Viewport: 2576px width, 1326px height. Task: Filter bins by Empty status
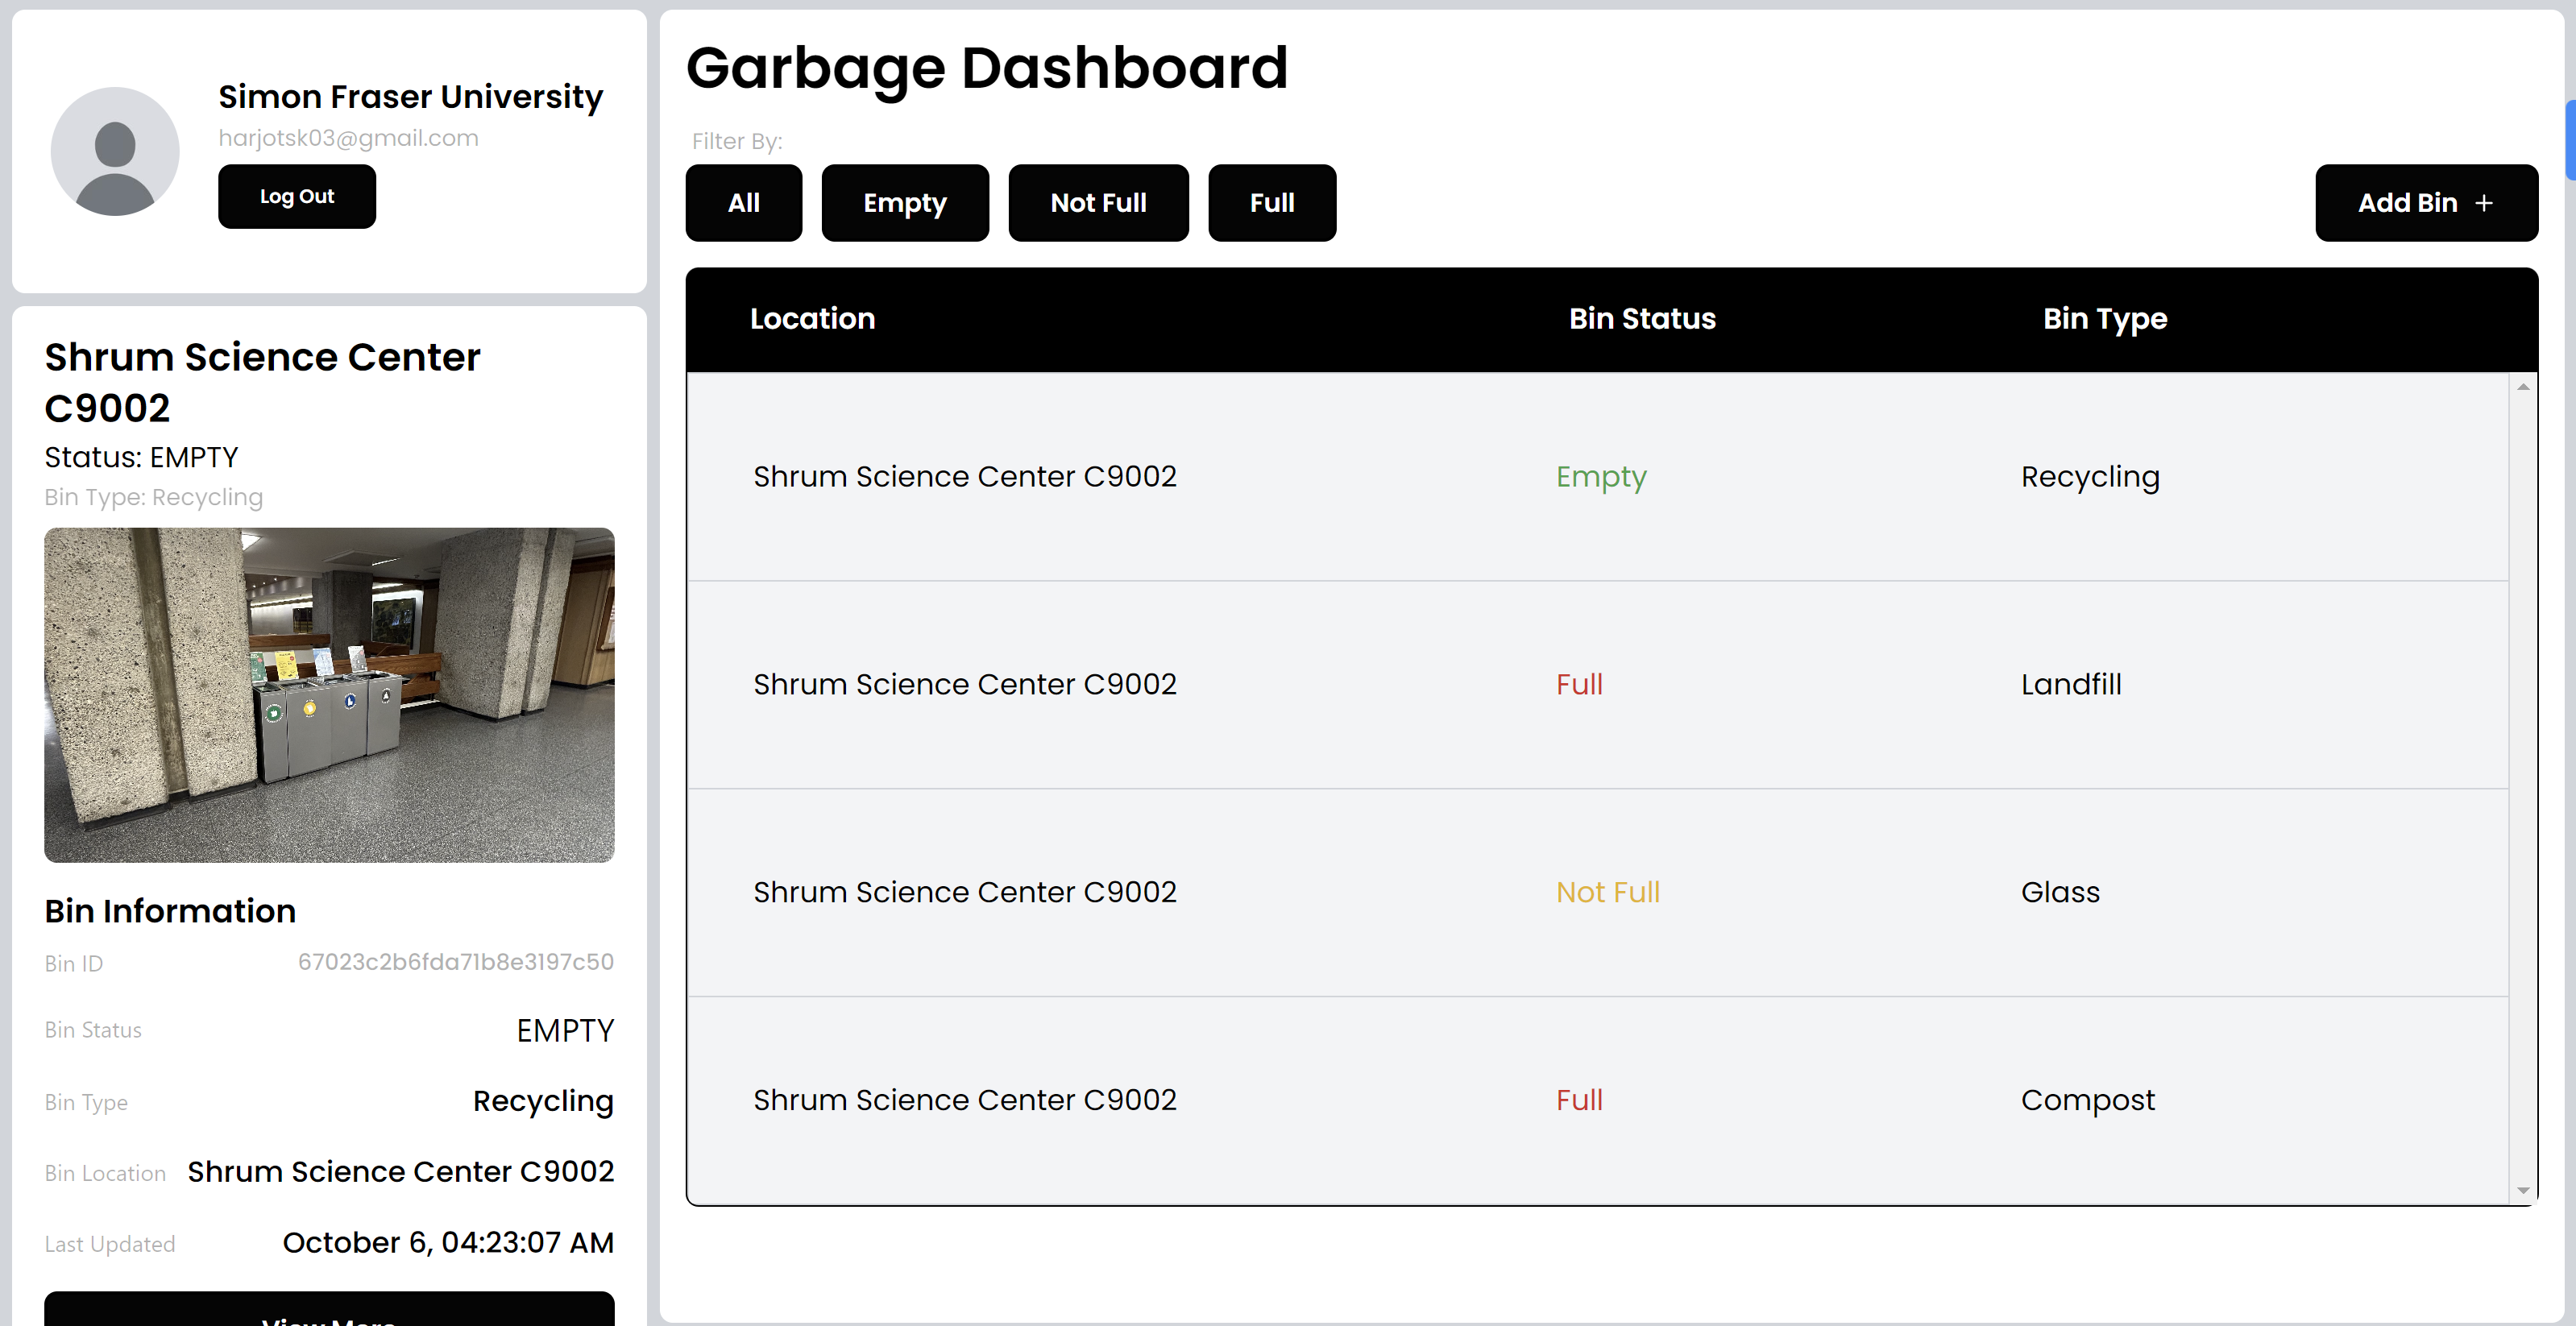coord(904,203)
